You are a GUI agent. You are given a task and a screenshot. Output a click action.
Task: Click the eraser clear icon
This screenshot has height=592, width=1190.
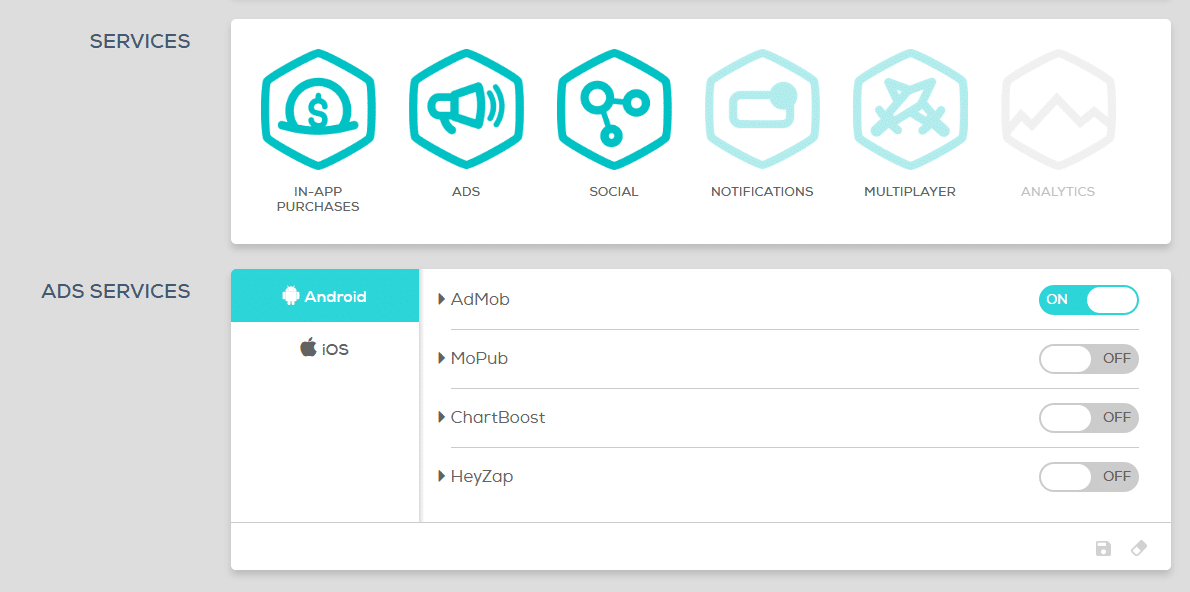click(x=1139, y=548)
